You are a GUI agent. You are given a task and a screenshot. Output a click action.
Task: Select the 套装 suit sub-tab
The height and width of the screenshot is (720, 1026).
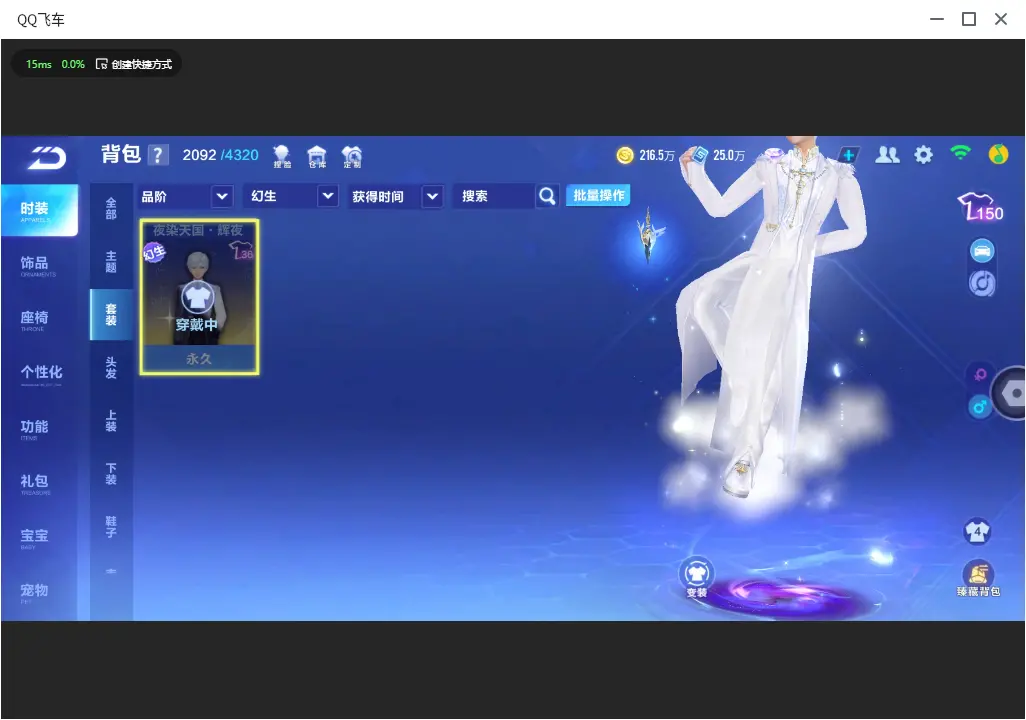tap(111, 315)
